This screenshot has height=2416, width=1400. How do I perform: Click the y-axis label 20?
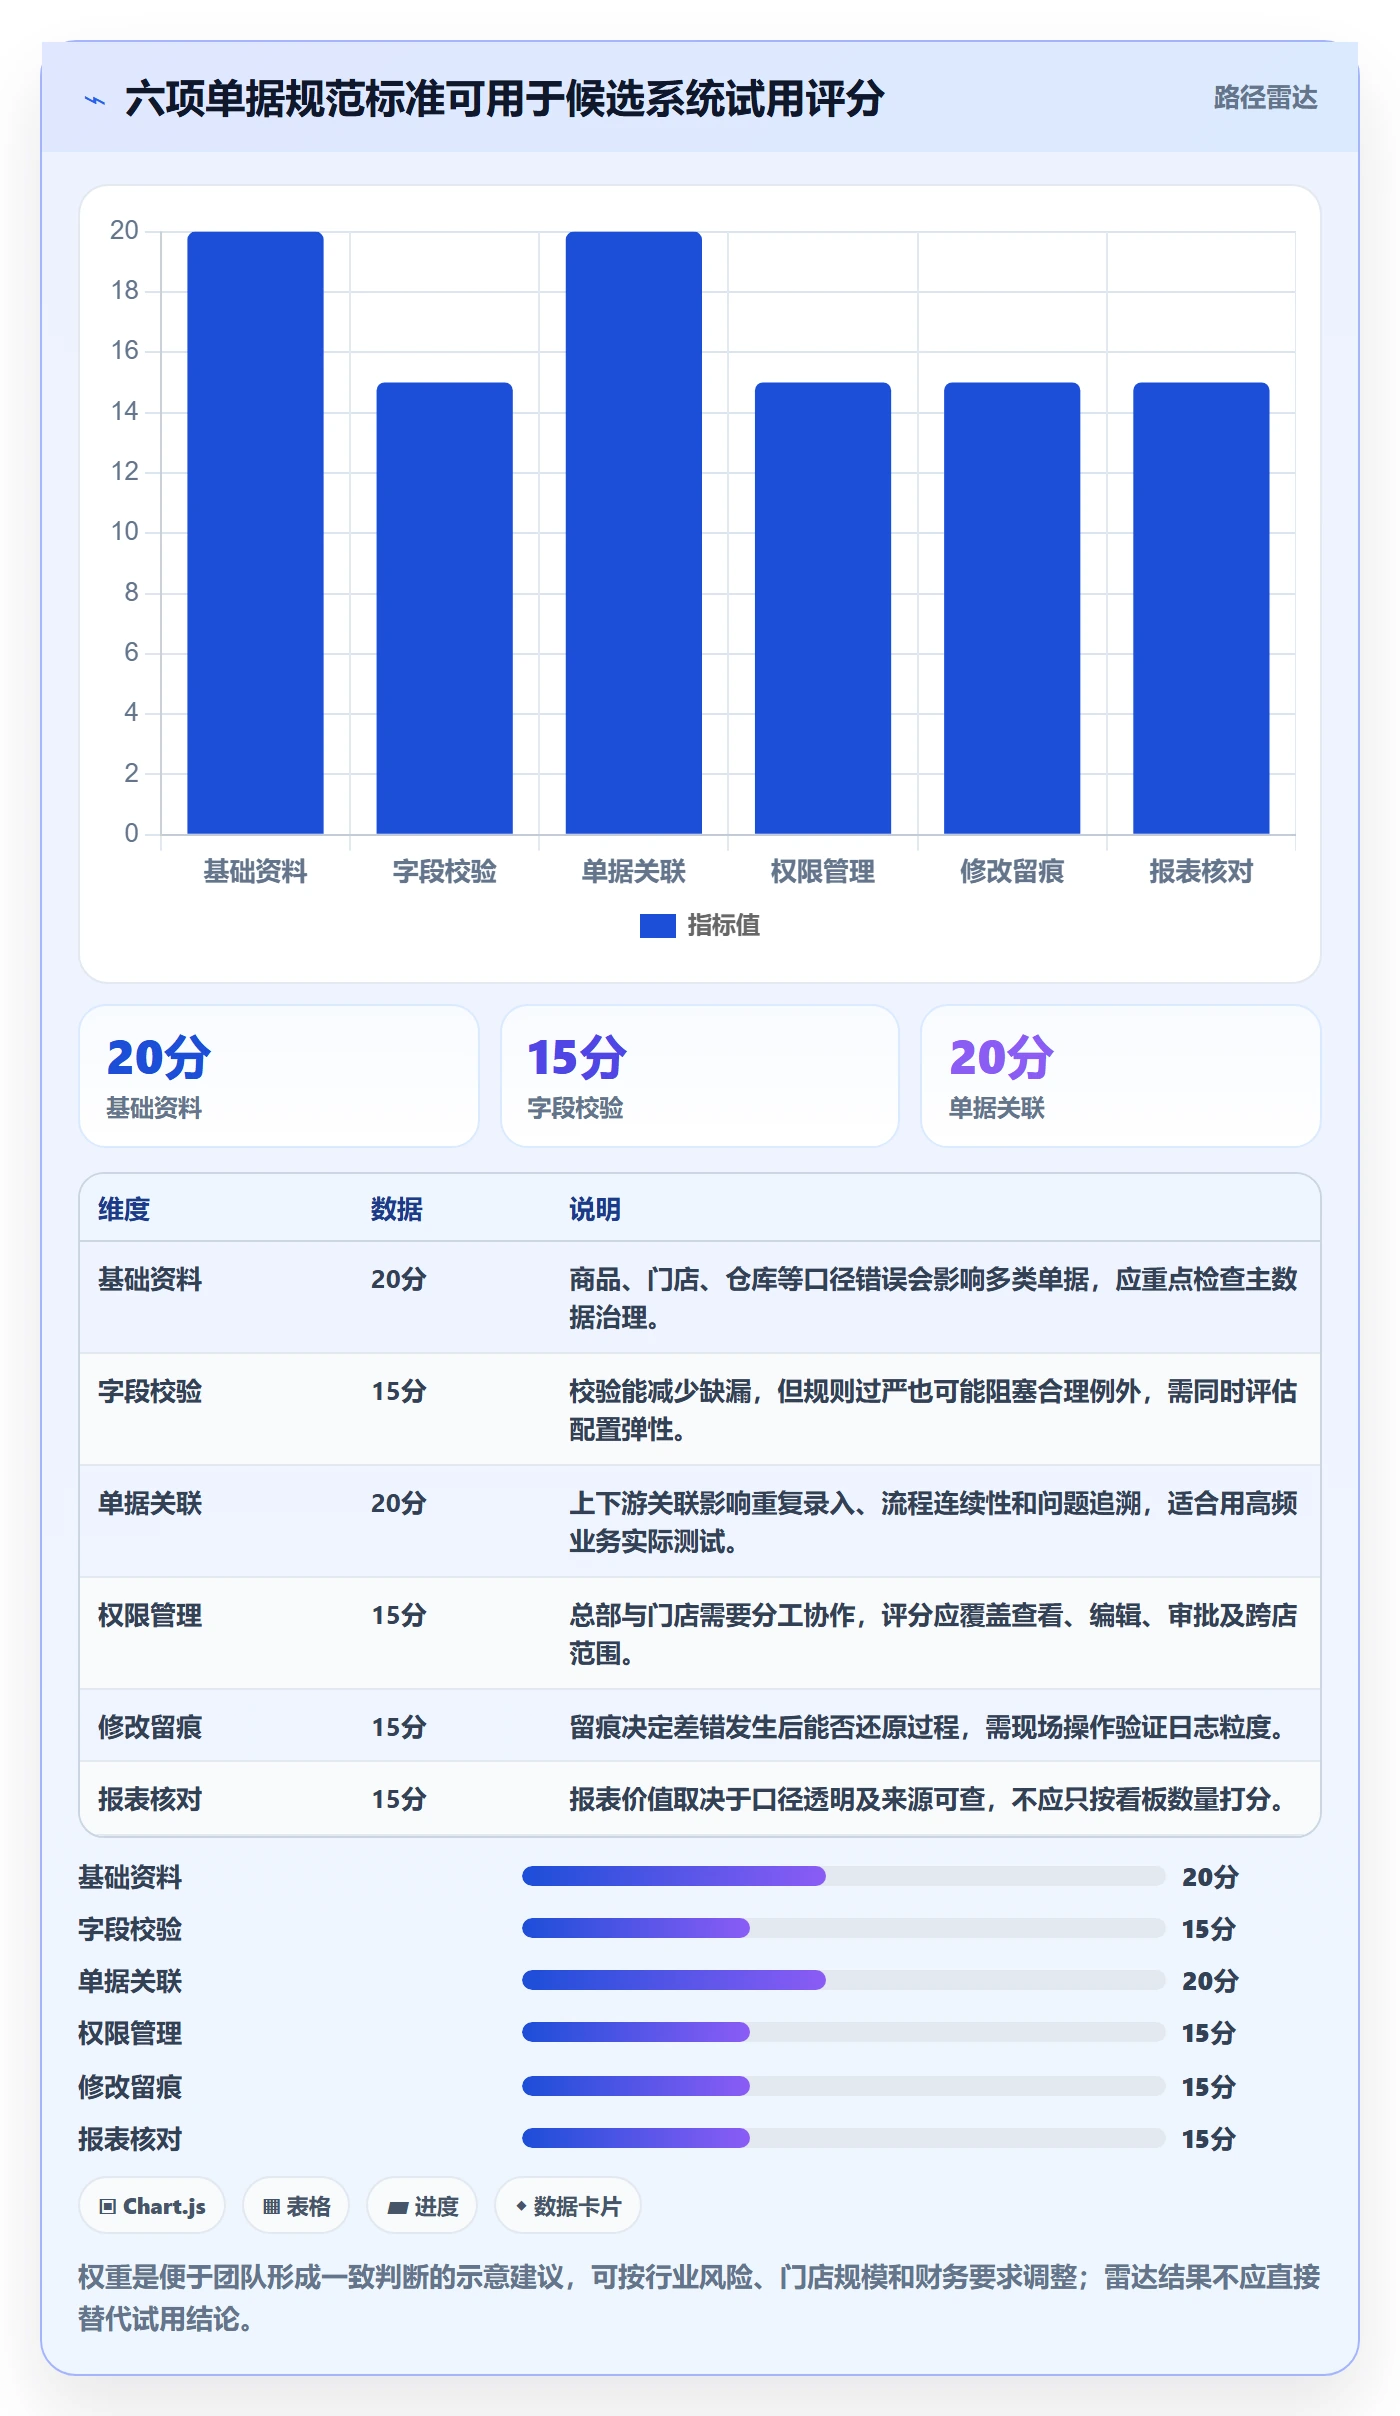pos(124,231)
